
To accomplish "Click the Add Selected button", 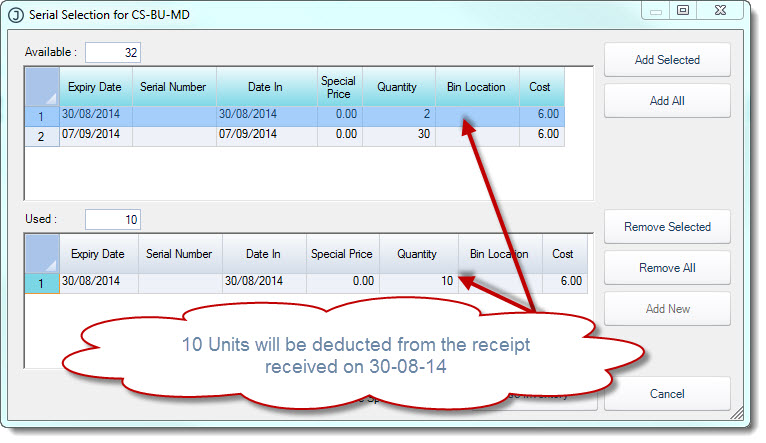I will tap(667, 60).
